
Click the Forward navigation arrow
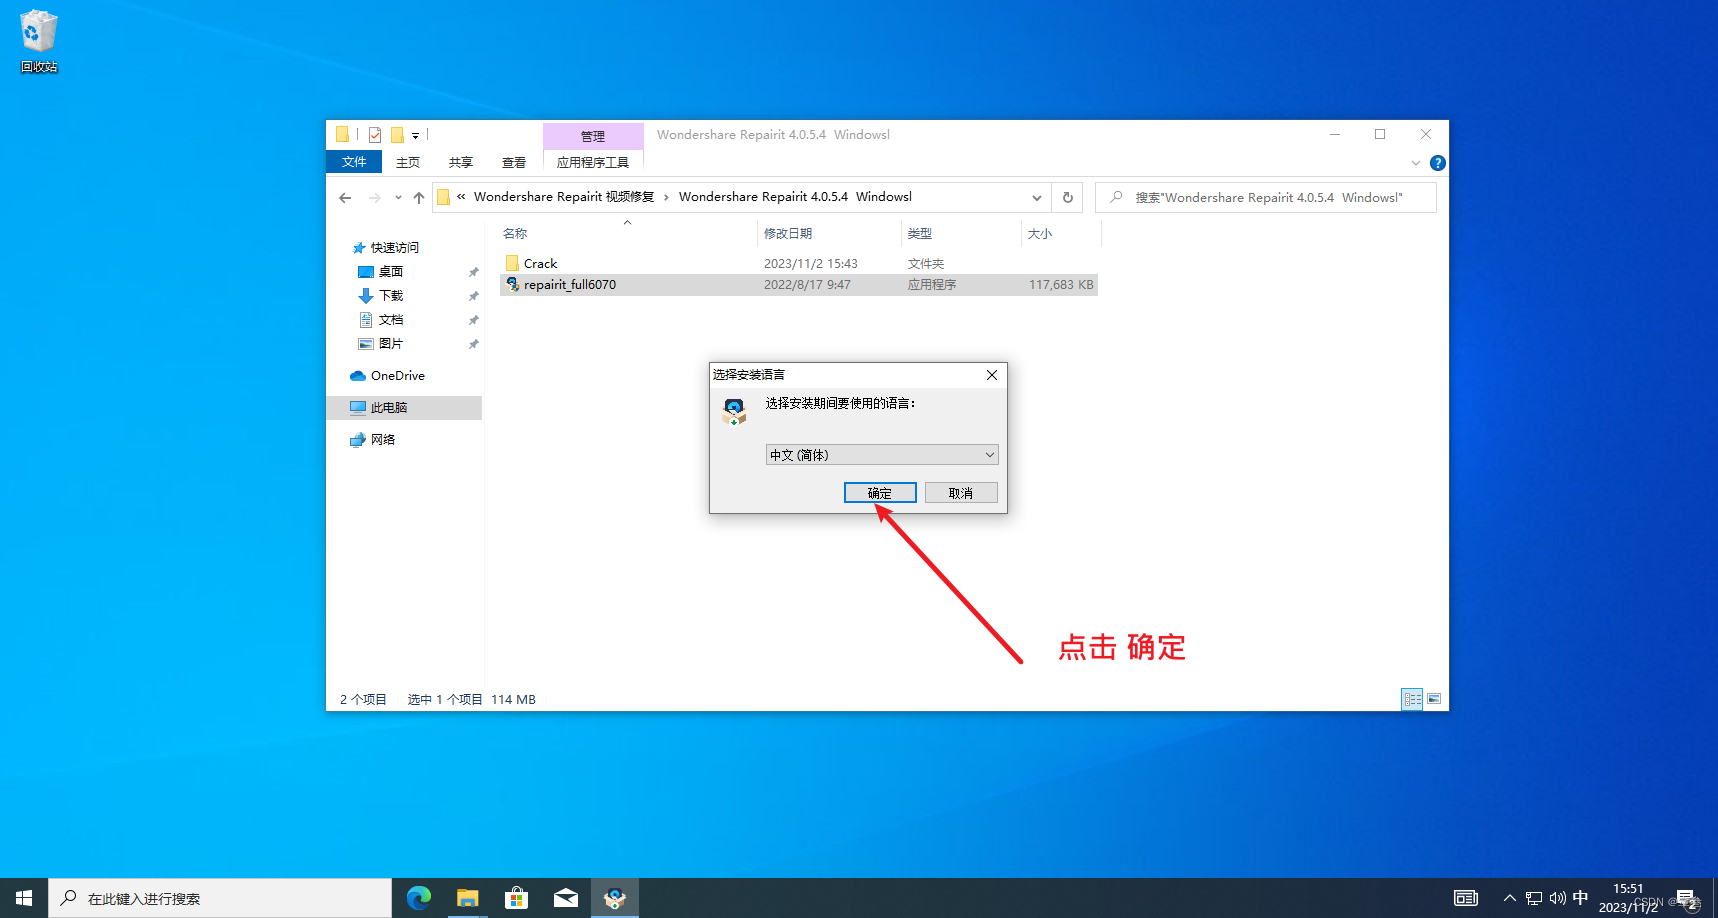click(375, 198)
